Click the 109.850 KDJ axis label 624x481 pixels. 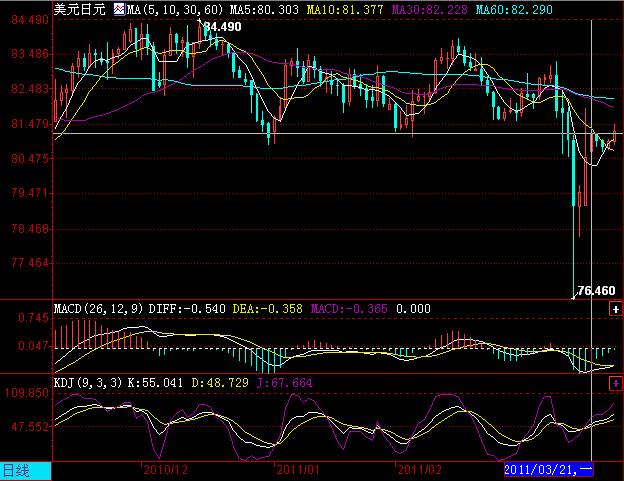tap(27, 393)
